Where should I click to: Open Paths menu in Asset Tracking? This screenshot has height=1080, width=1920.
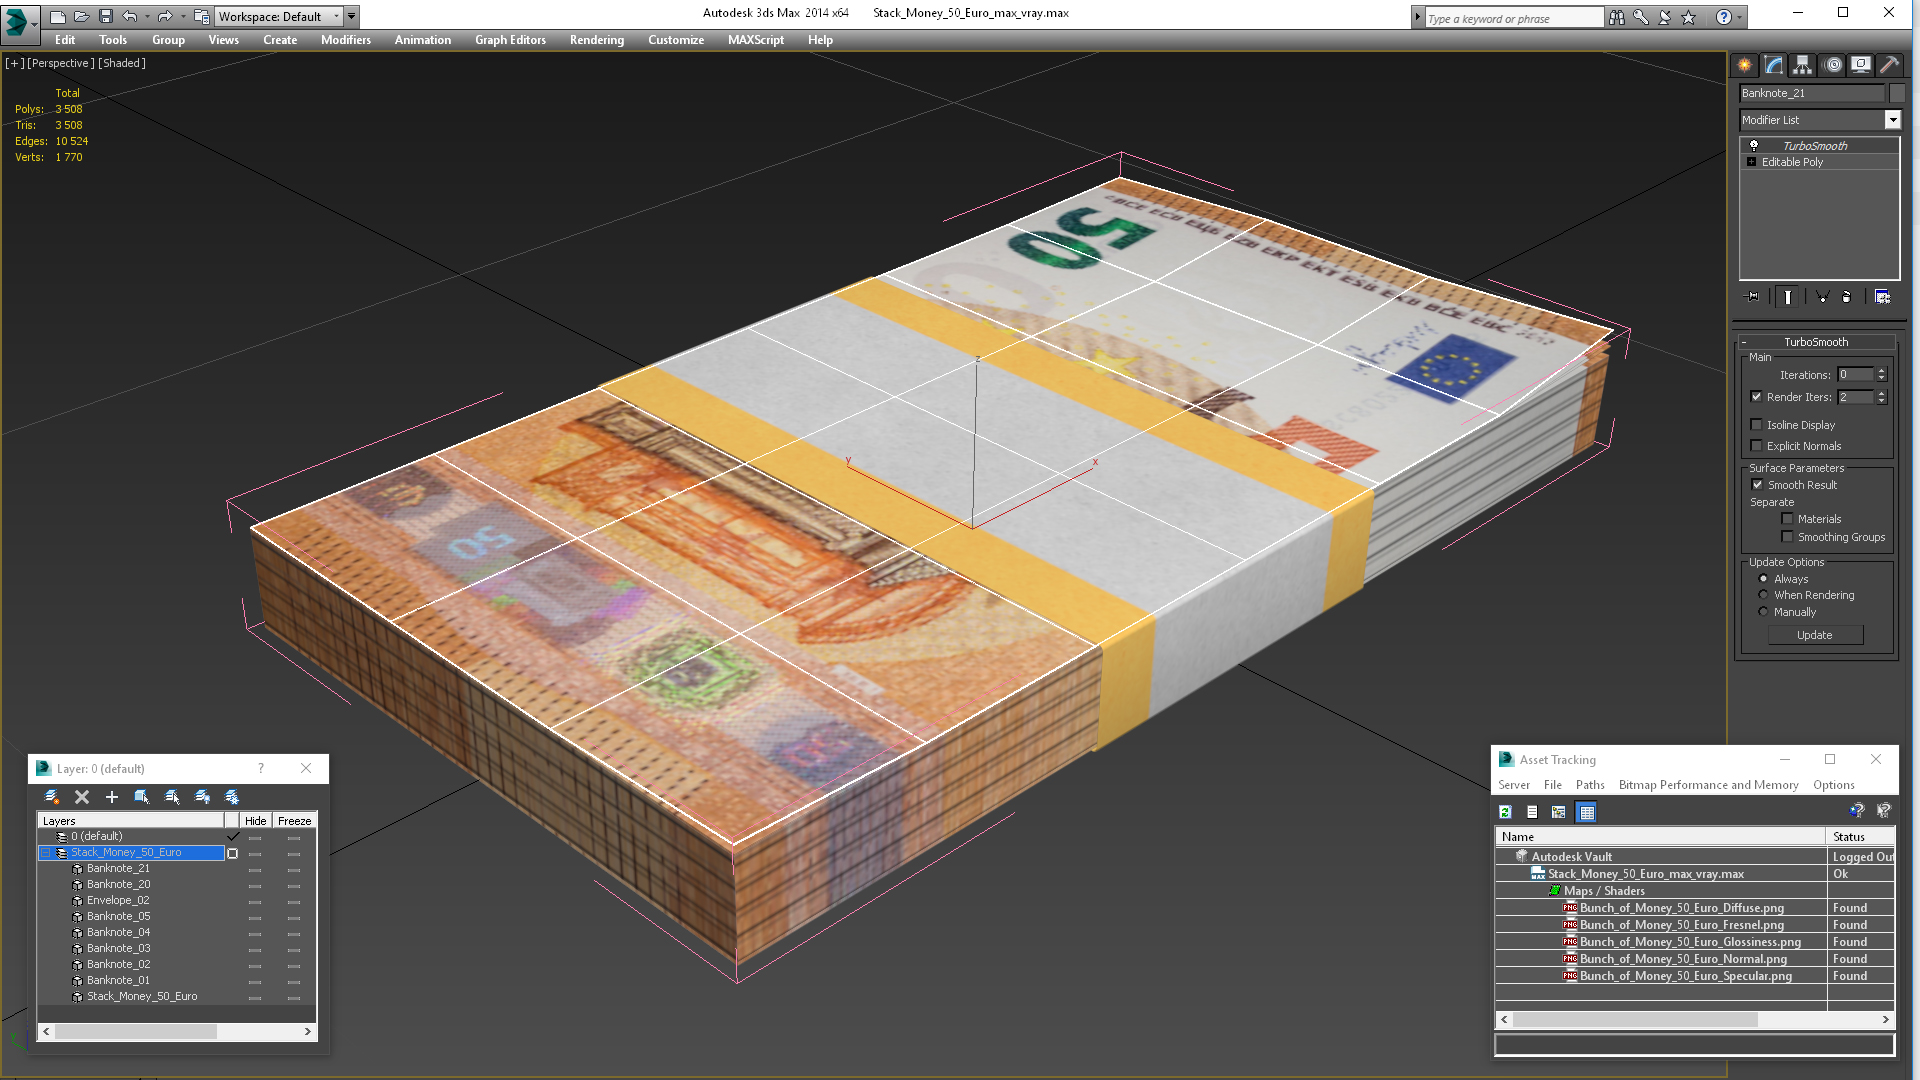pos(1590,785)
